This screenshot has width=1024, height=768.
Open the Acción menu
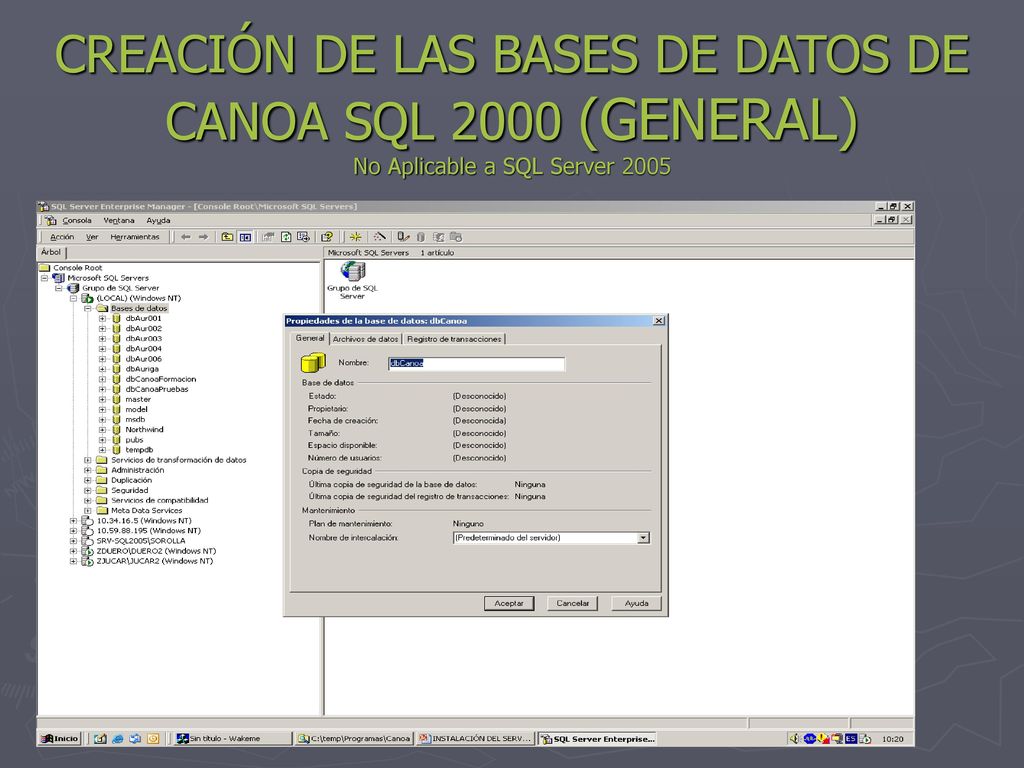coord(62,237)
